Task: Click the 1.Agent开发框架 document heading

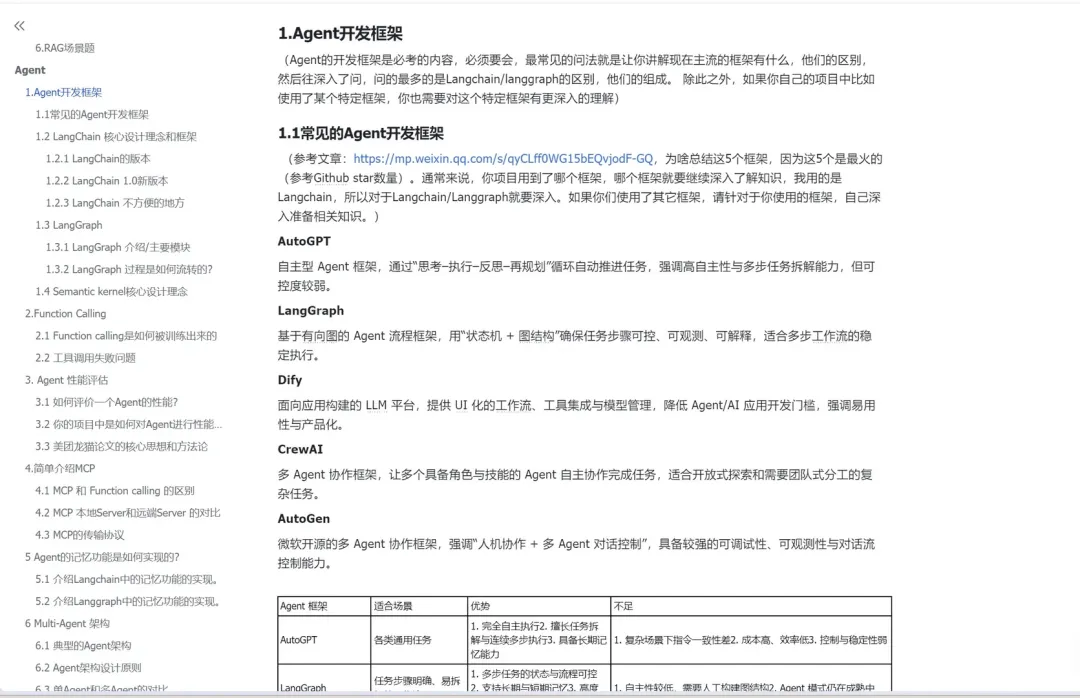Action: click(340, 33)
